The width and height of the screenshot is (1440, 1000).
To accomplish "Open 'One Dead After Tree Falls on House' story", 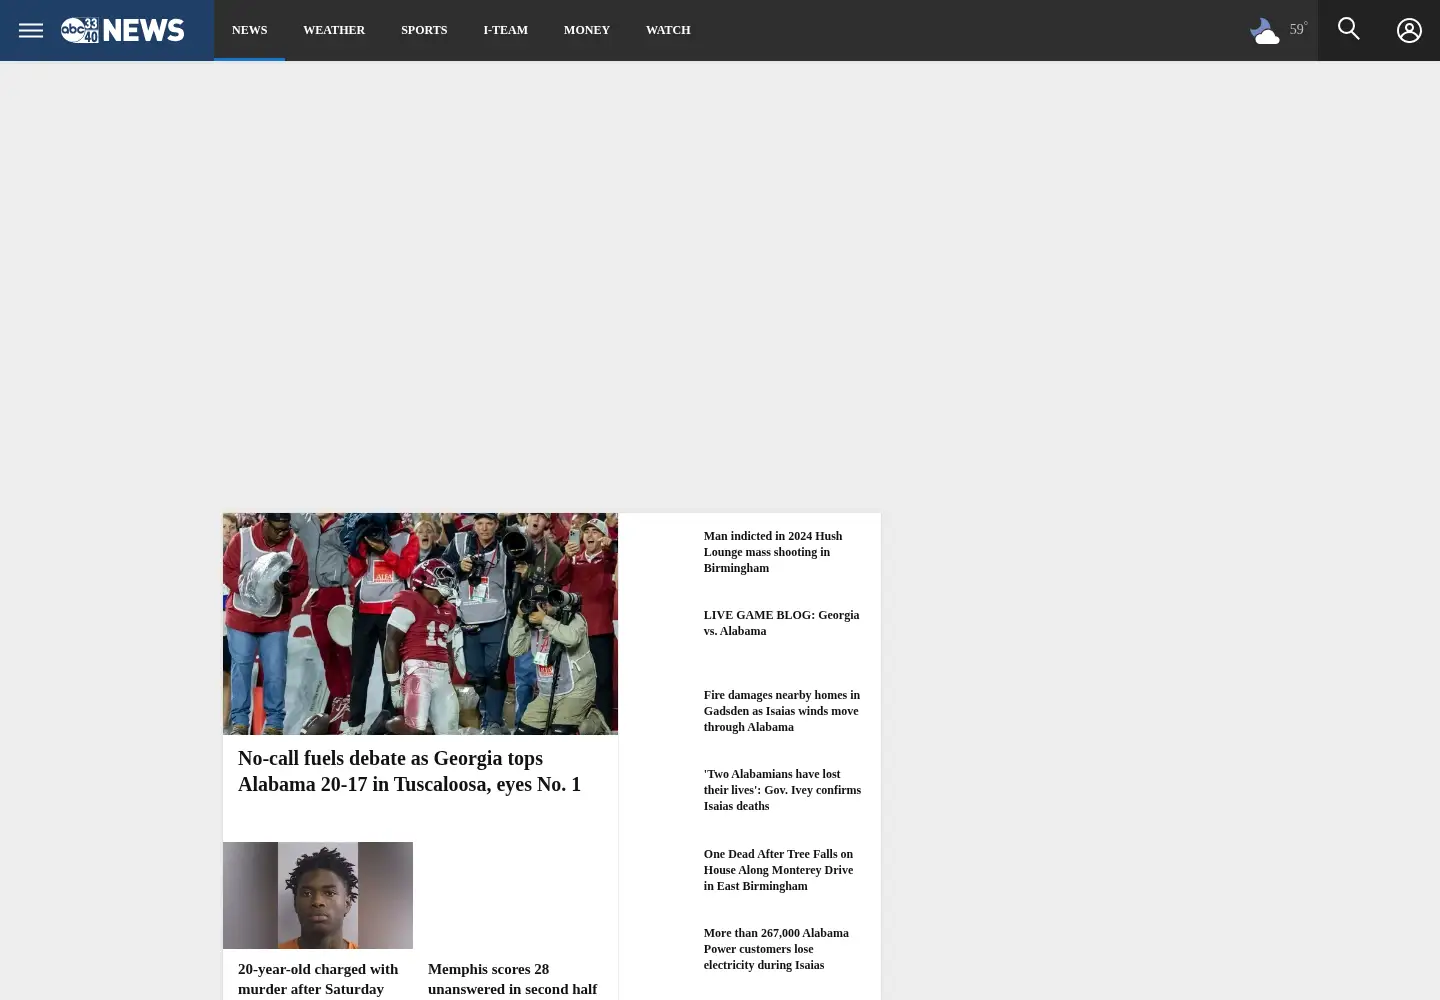I will 778,870.
